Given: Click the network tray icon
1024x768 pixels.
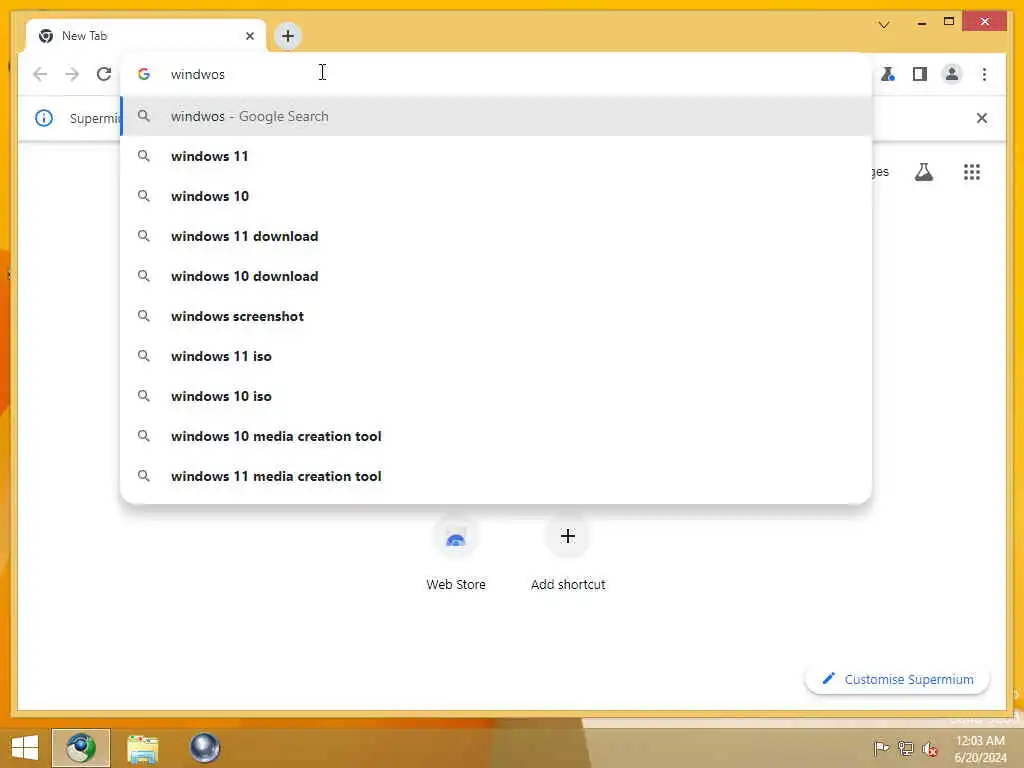Looking at the screenshot, I should click(905, 748).
